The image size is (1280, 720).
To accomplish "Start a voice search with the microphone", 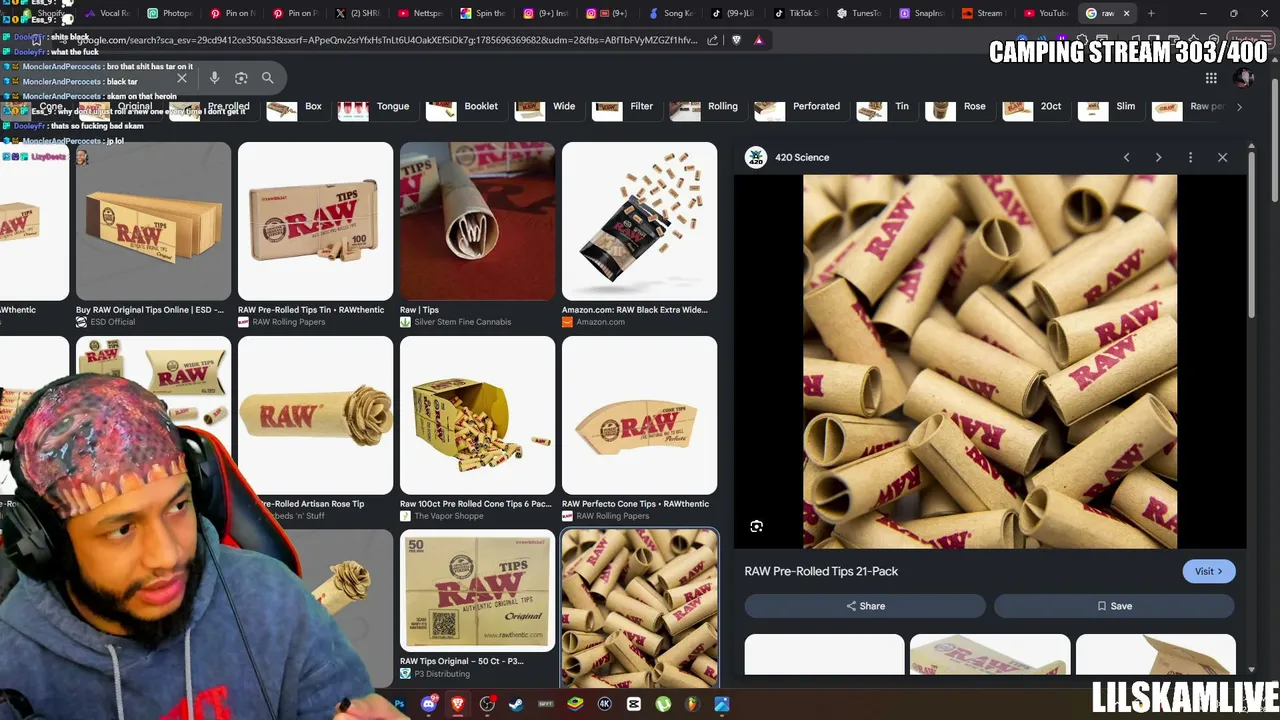I will point(214,78).
